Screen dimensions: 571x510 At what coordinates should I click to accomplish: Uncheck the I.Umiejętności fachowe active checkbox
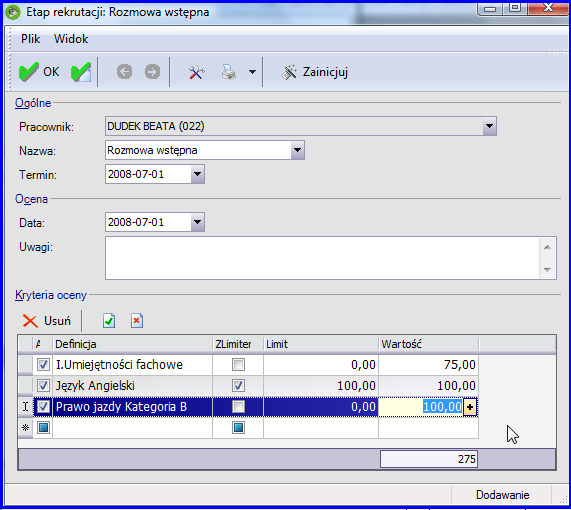(43, 365)
